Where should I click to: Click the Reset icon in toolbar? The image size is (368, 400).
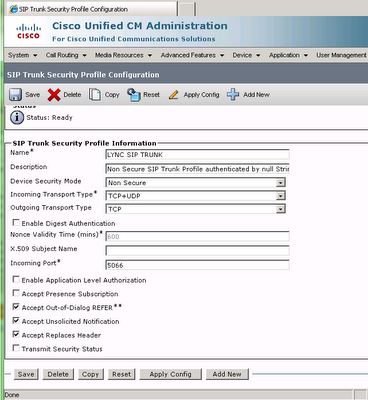coord(134,95)
